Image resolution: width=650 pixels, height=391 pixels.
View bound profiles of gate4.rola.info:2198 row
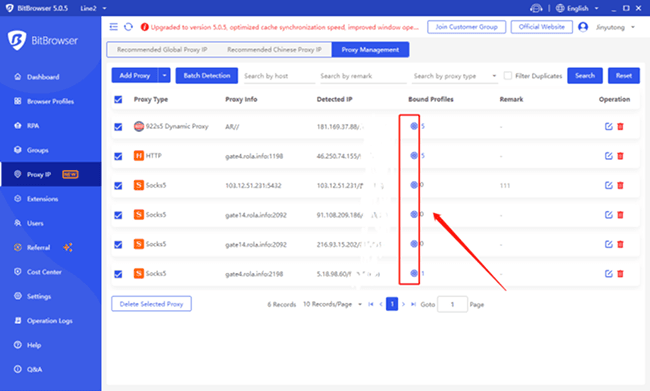414,273
